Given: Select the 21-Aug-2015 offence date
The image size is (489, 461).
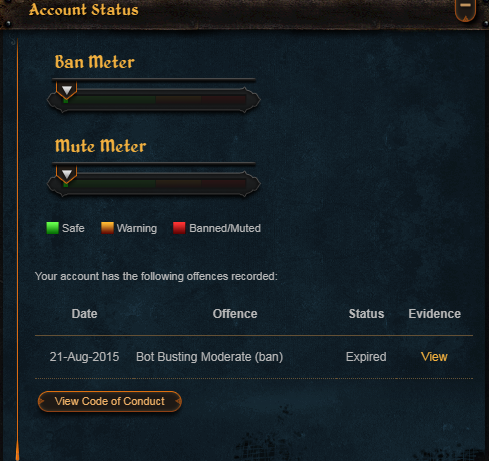Looking at the screenshot, I should [x=84, y=357].
